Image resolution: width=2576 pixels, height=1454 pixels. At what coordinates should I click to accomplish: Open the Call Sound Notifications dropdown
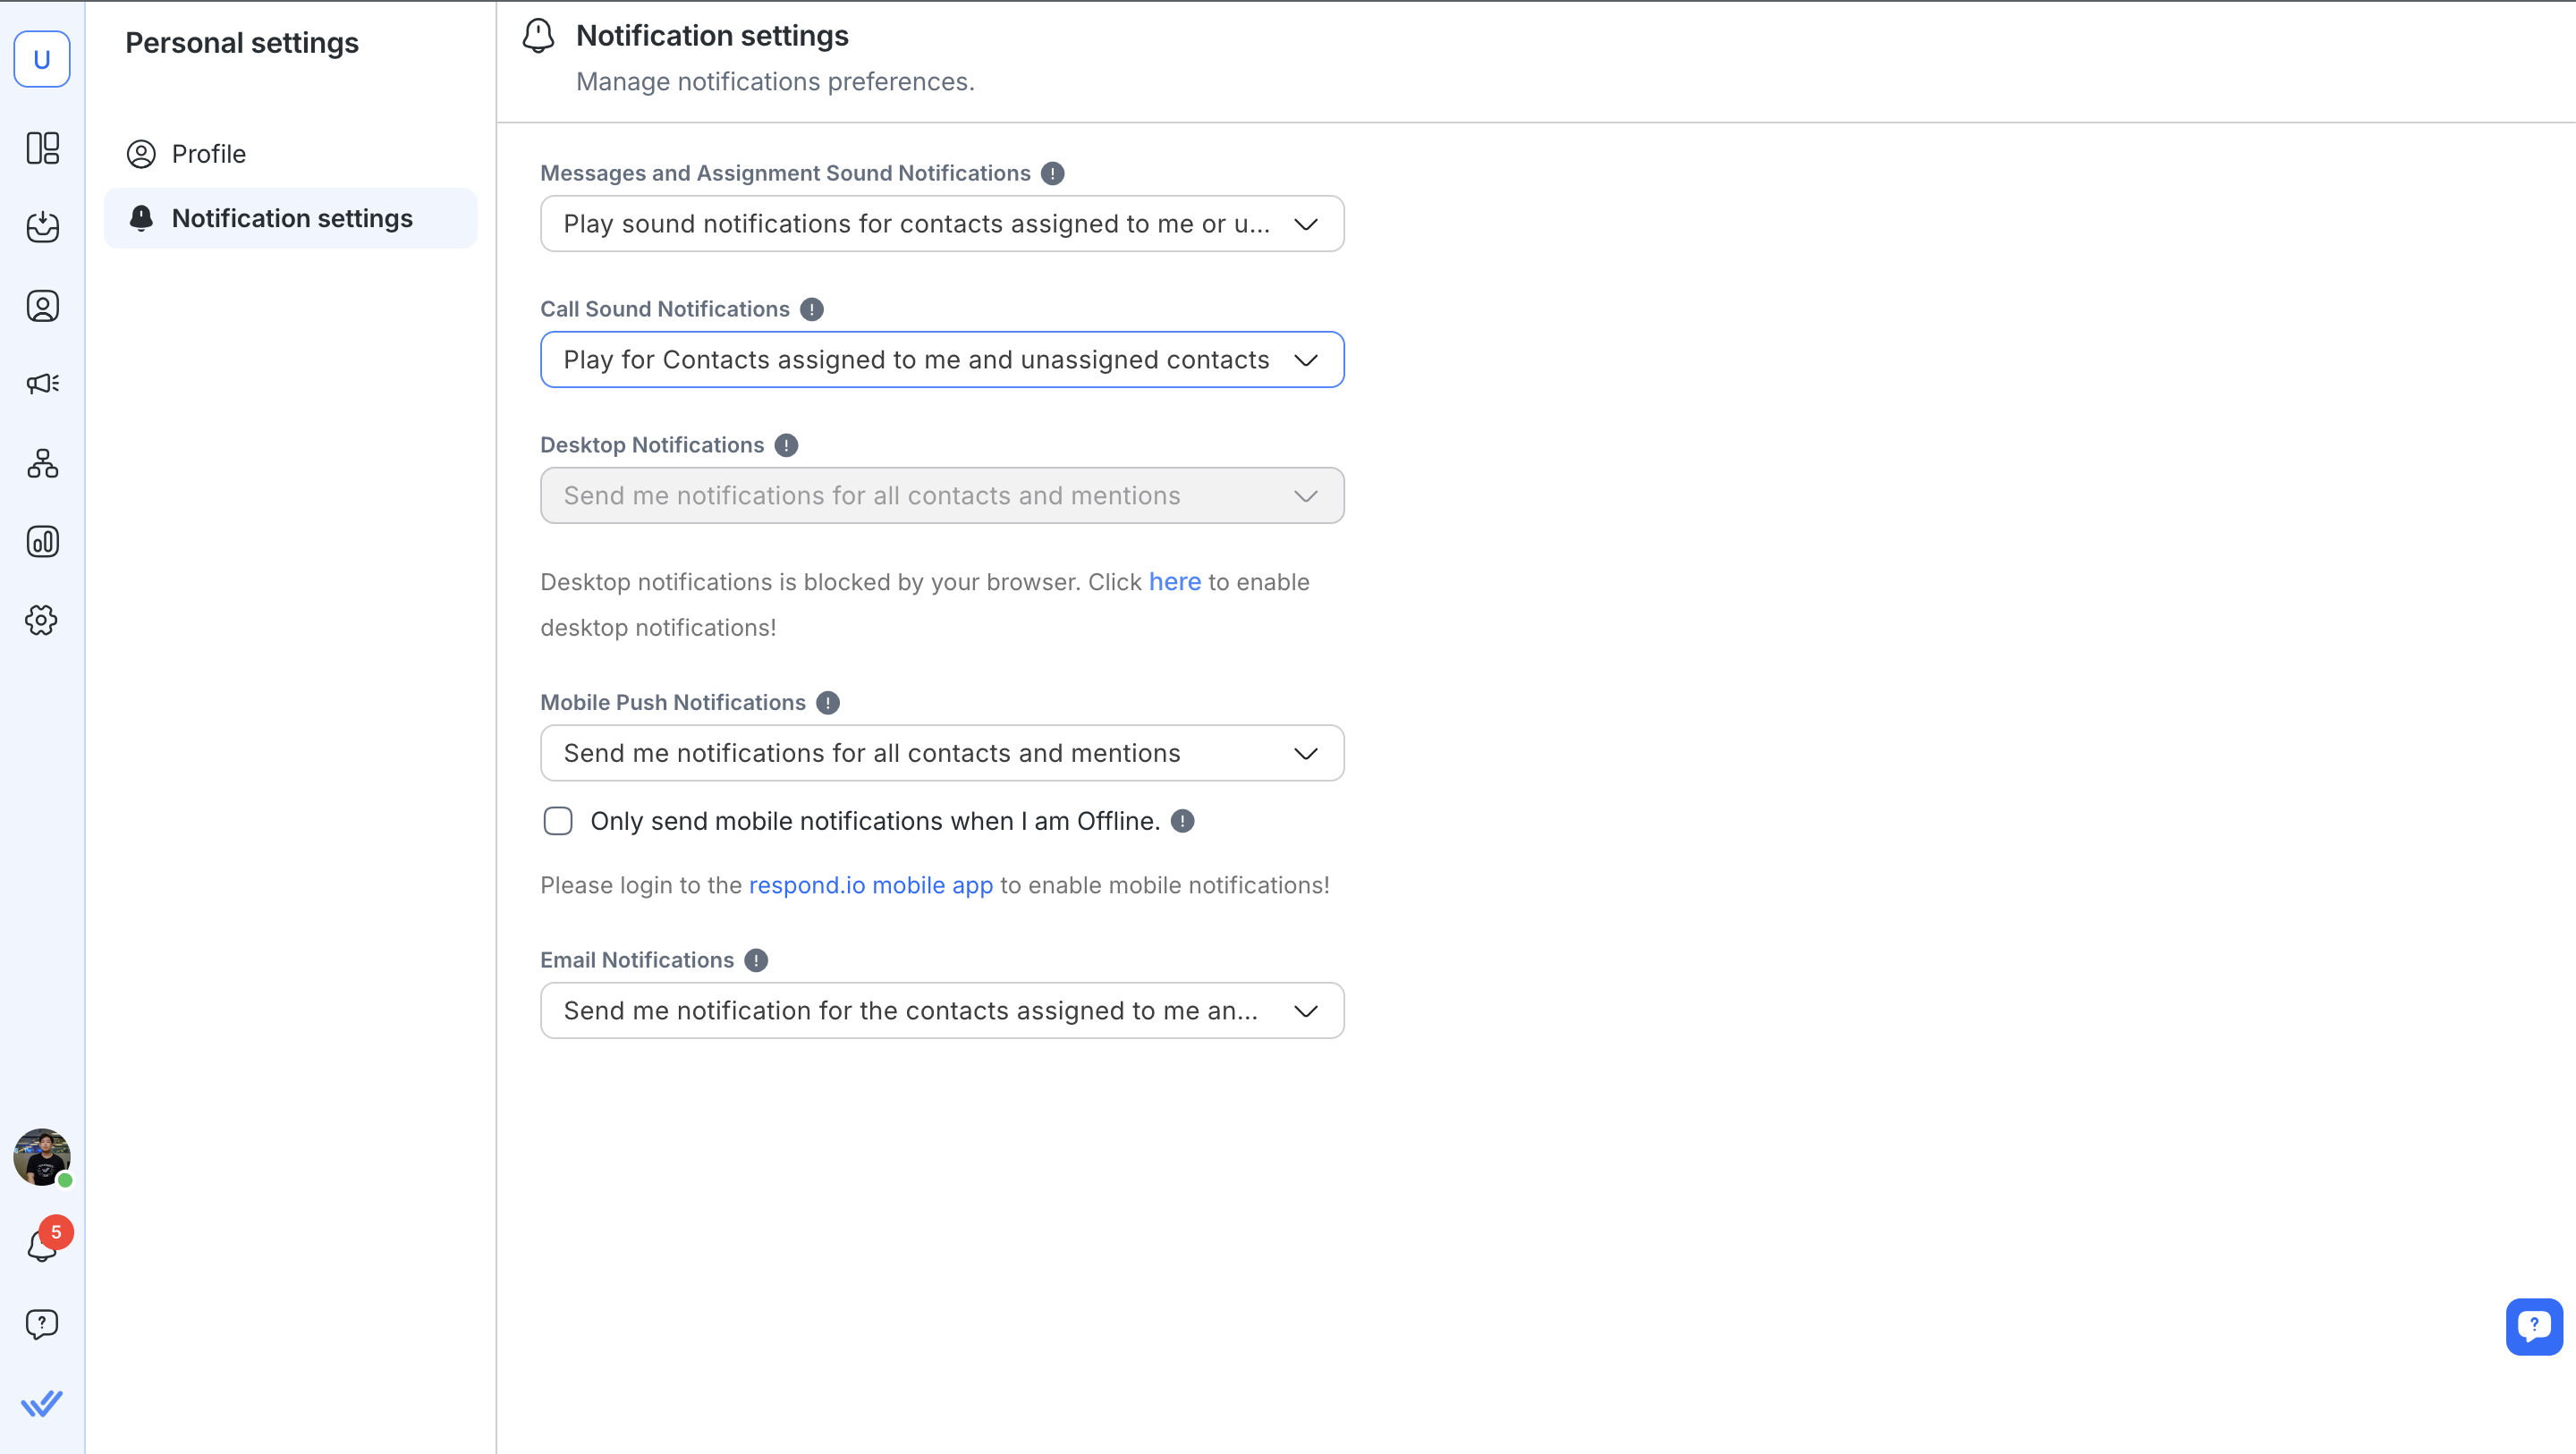point(942,360)
